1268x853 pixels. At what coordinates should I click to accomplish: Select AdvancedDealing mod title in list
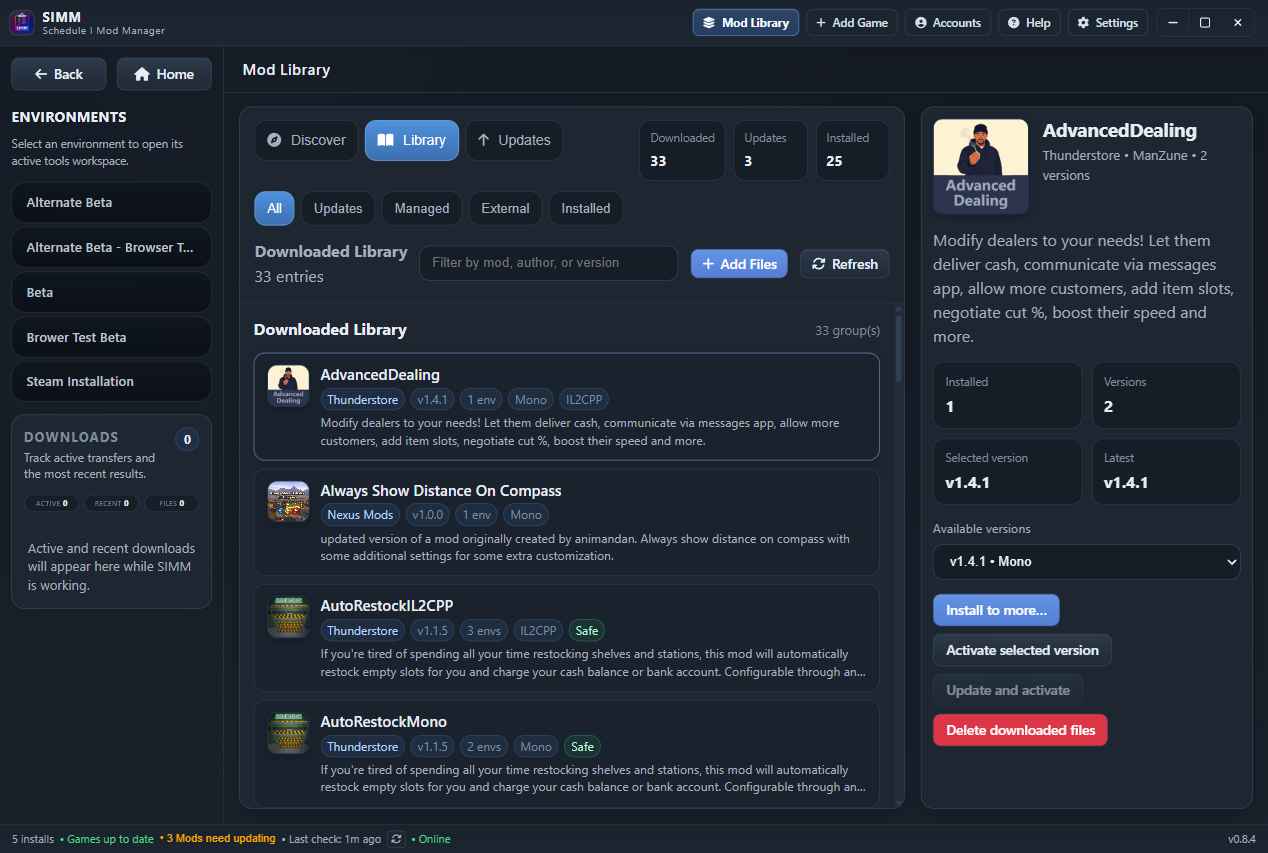[380, 375]
